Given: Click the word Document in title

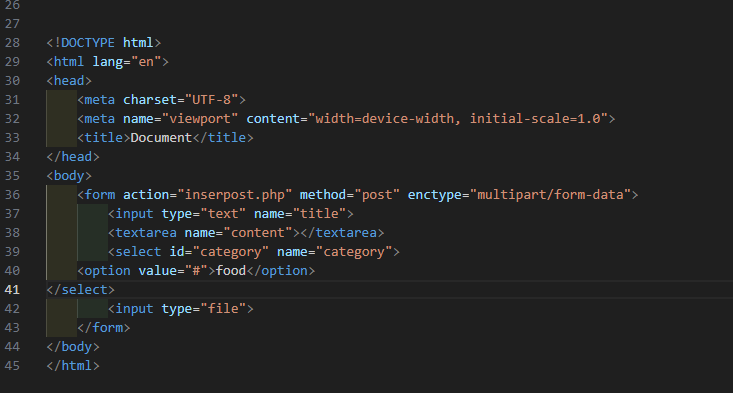Looking at the screenshot, I should click(x=161, y=138).
